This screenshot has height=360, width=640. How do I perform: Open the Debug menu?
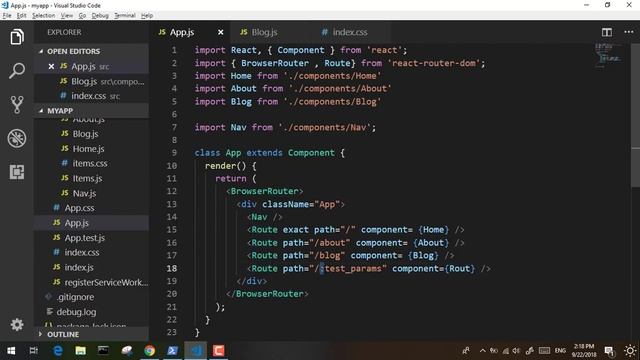(100, 16)
